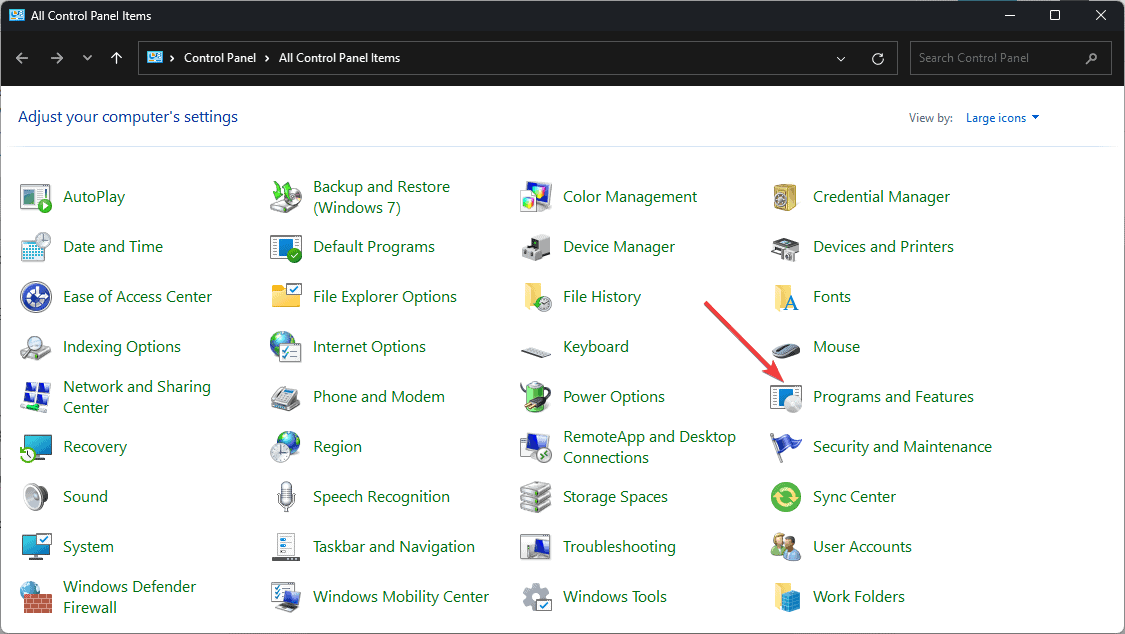1125x634 pixels.
Task: Open the Storage Spaces icon
Action: 535,497
